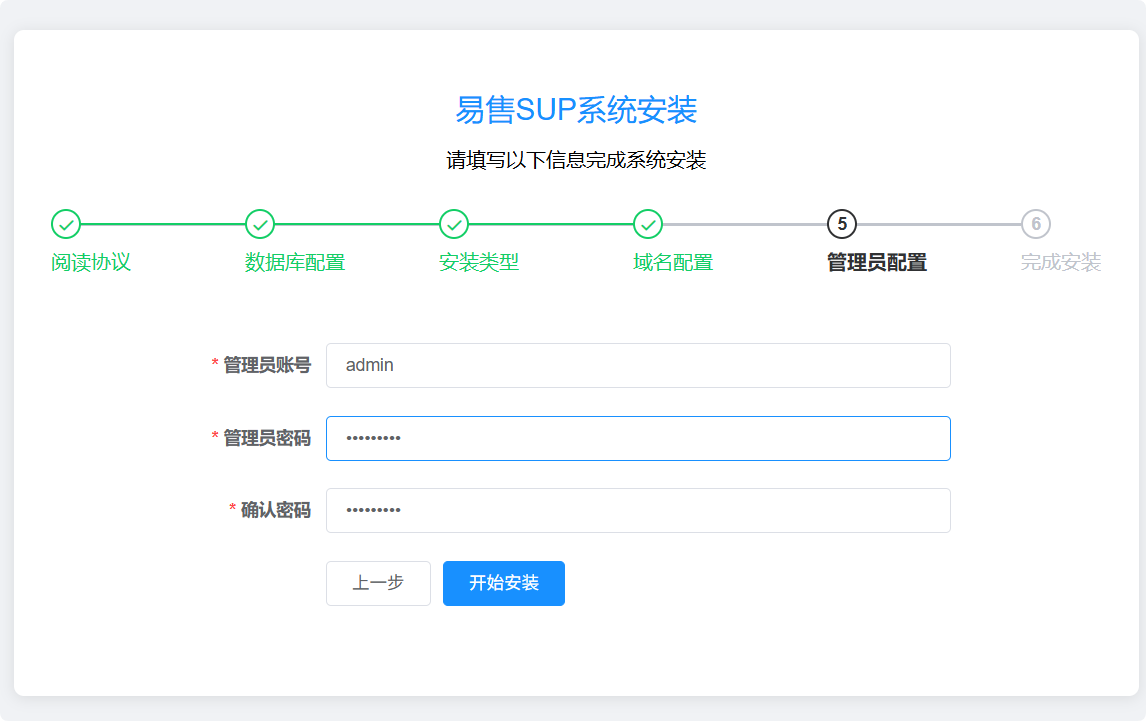Viewport: 1146px width, 721px height.
Task: Focus the 管理员账号 input containing admin
Action: 637,365
